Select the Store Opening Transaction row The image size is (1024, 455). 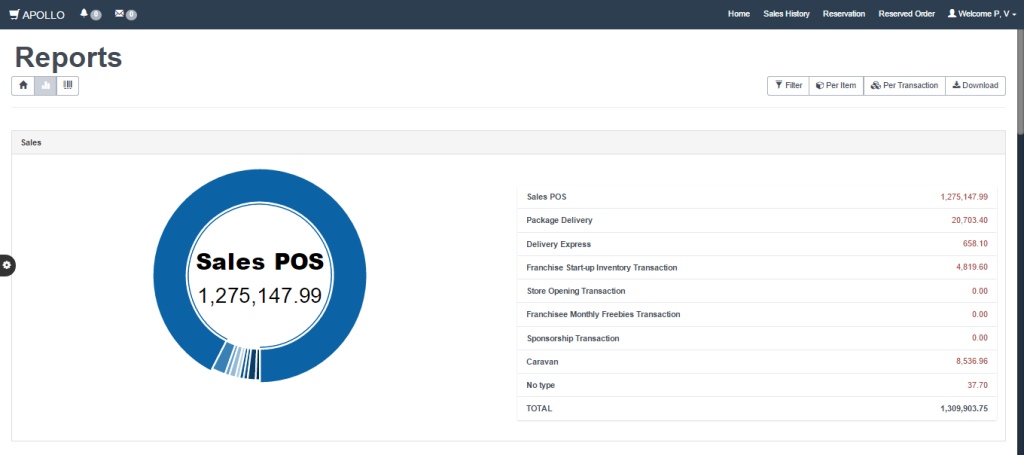[757, 291]
